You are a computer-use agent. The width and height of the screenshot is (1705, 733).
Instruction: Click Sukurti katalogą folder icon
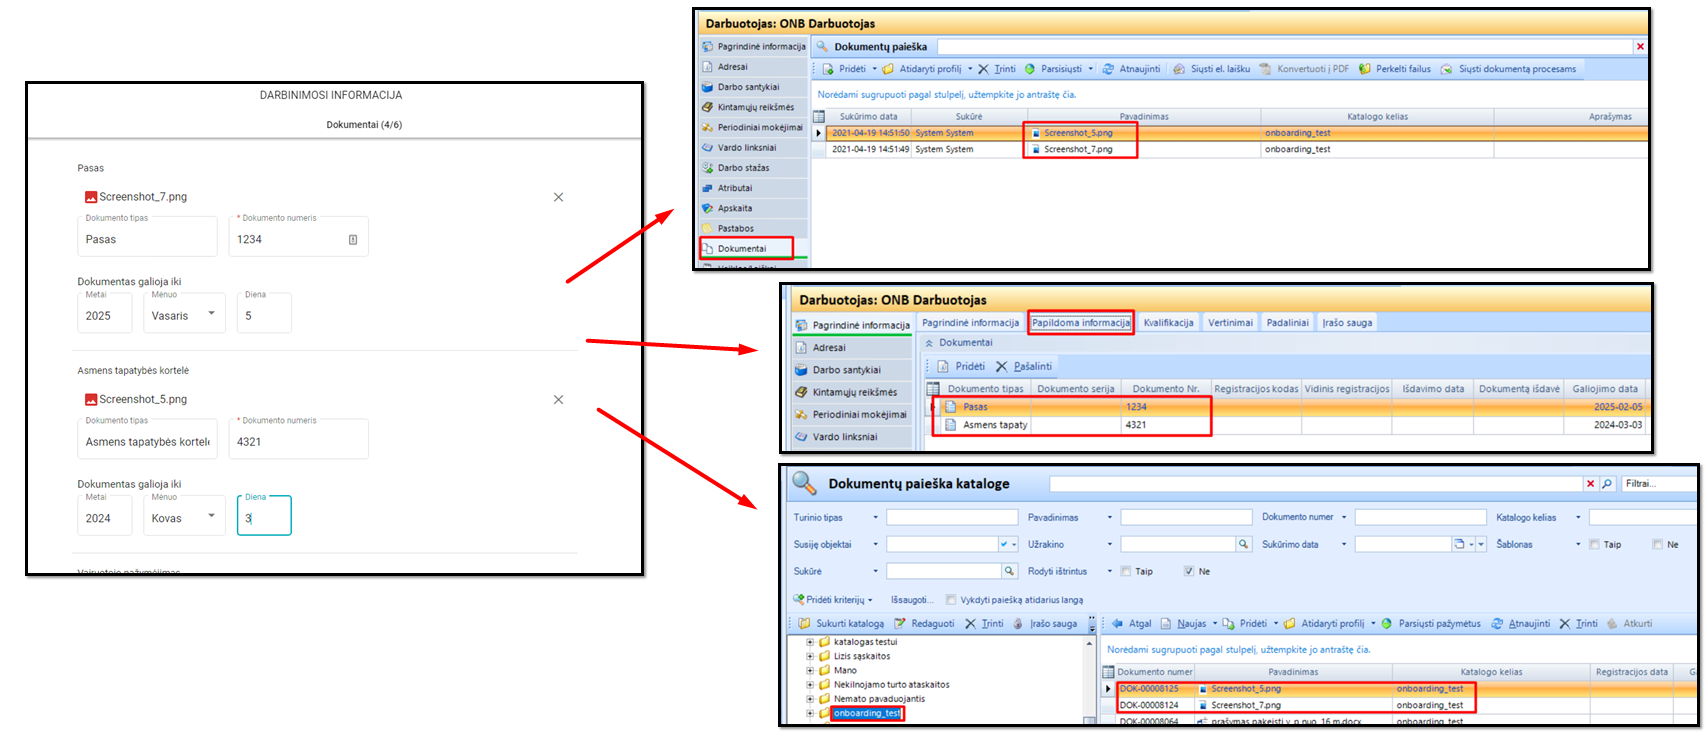tap(804, 624)
